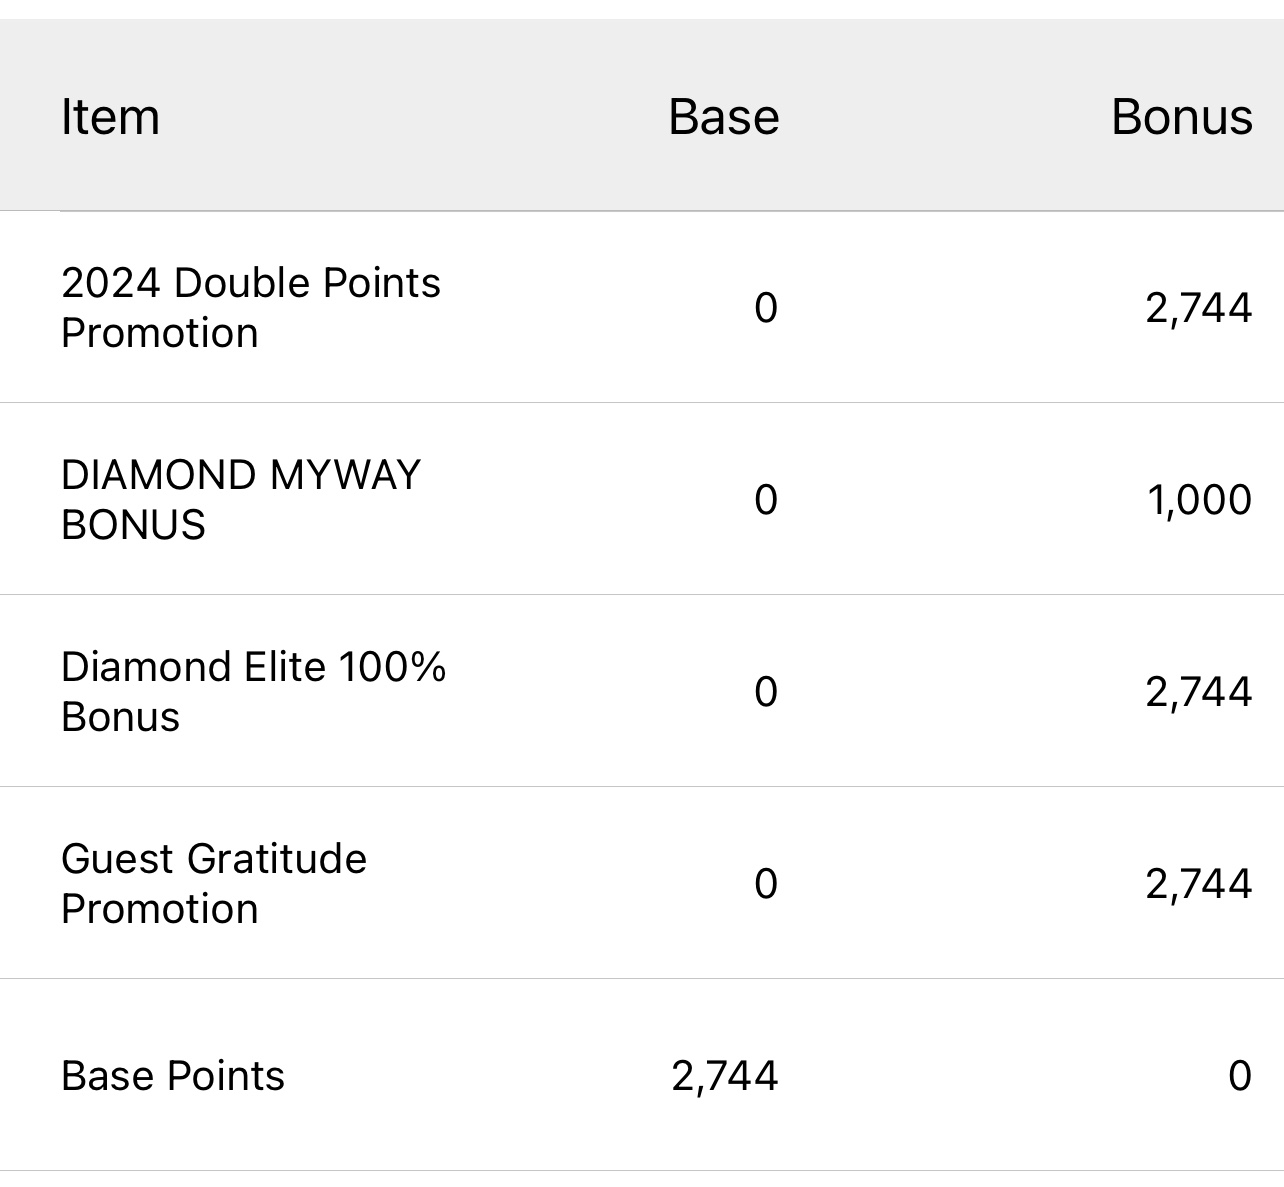Select the Bonus column header
1284x1187 pixels.
[1181, 116]
